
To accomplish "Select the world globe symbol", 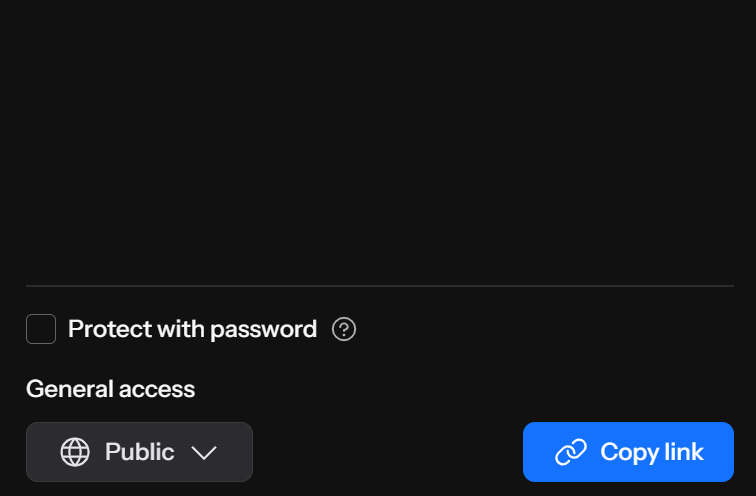I will [x=75, y=452].
